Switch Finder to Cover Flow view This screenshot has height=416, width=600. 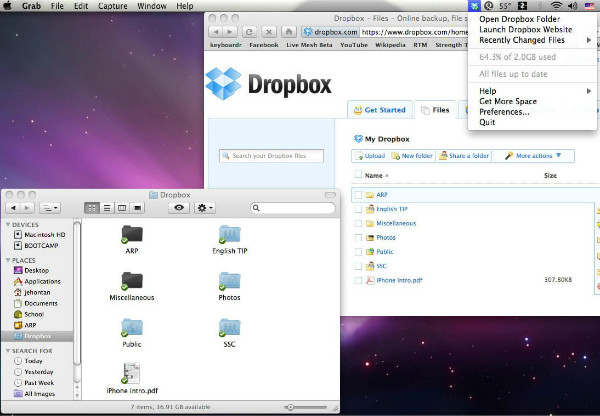(x=137, y=208)
